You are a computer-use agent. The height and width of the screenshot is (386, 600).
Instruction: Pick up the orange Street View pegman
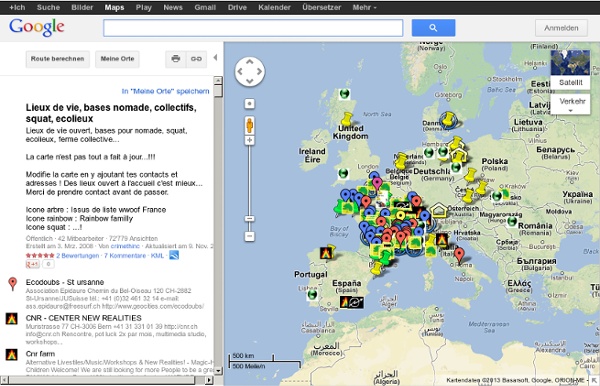[x=249, y=125]
